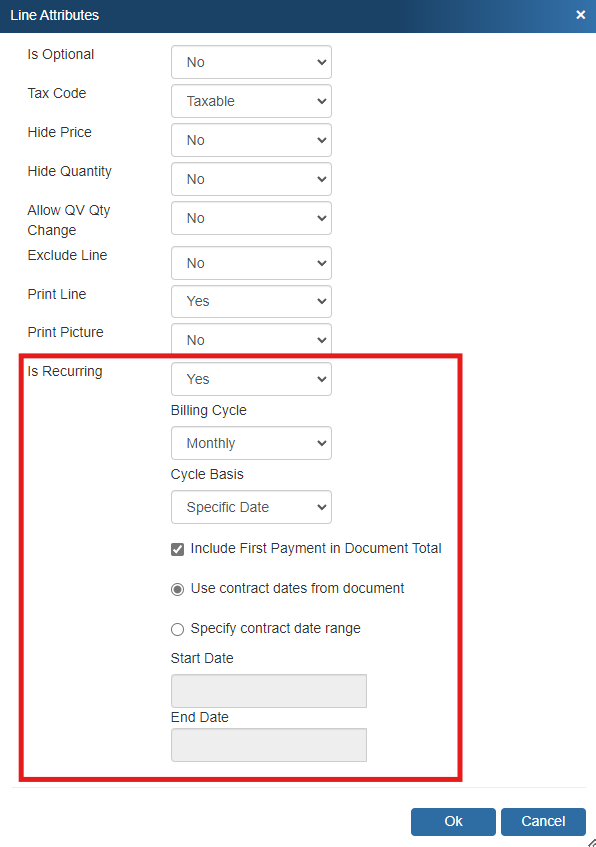Expand the Exclude Line dropdown
Screen dimensions: 596x847
tap(251, 263)
